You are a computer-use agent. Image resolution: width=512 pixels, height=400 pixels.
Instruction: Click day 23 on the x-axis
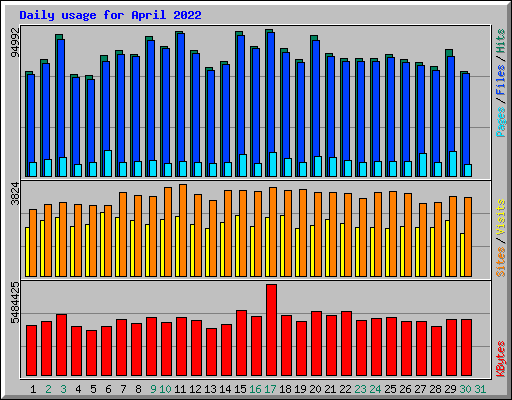[x=360, y=389]
